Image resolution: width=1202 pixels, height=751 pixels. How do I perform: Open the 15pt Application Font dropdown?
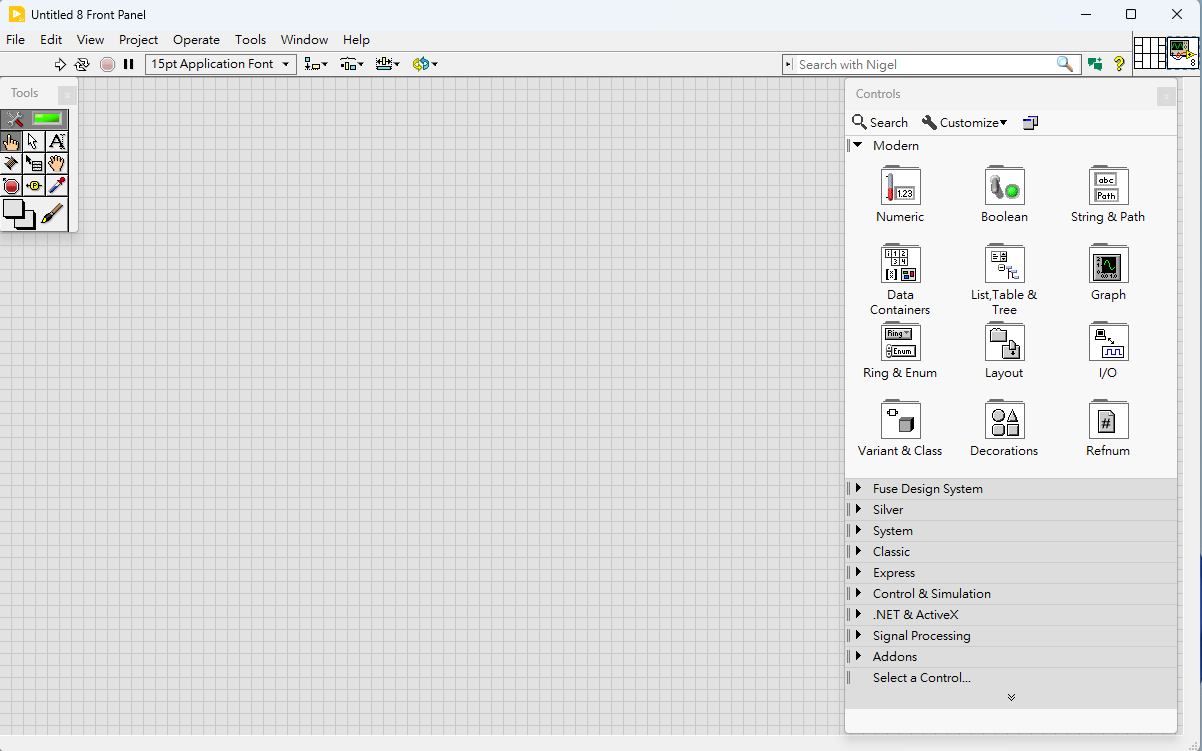[221, 64]
